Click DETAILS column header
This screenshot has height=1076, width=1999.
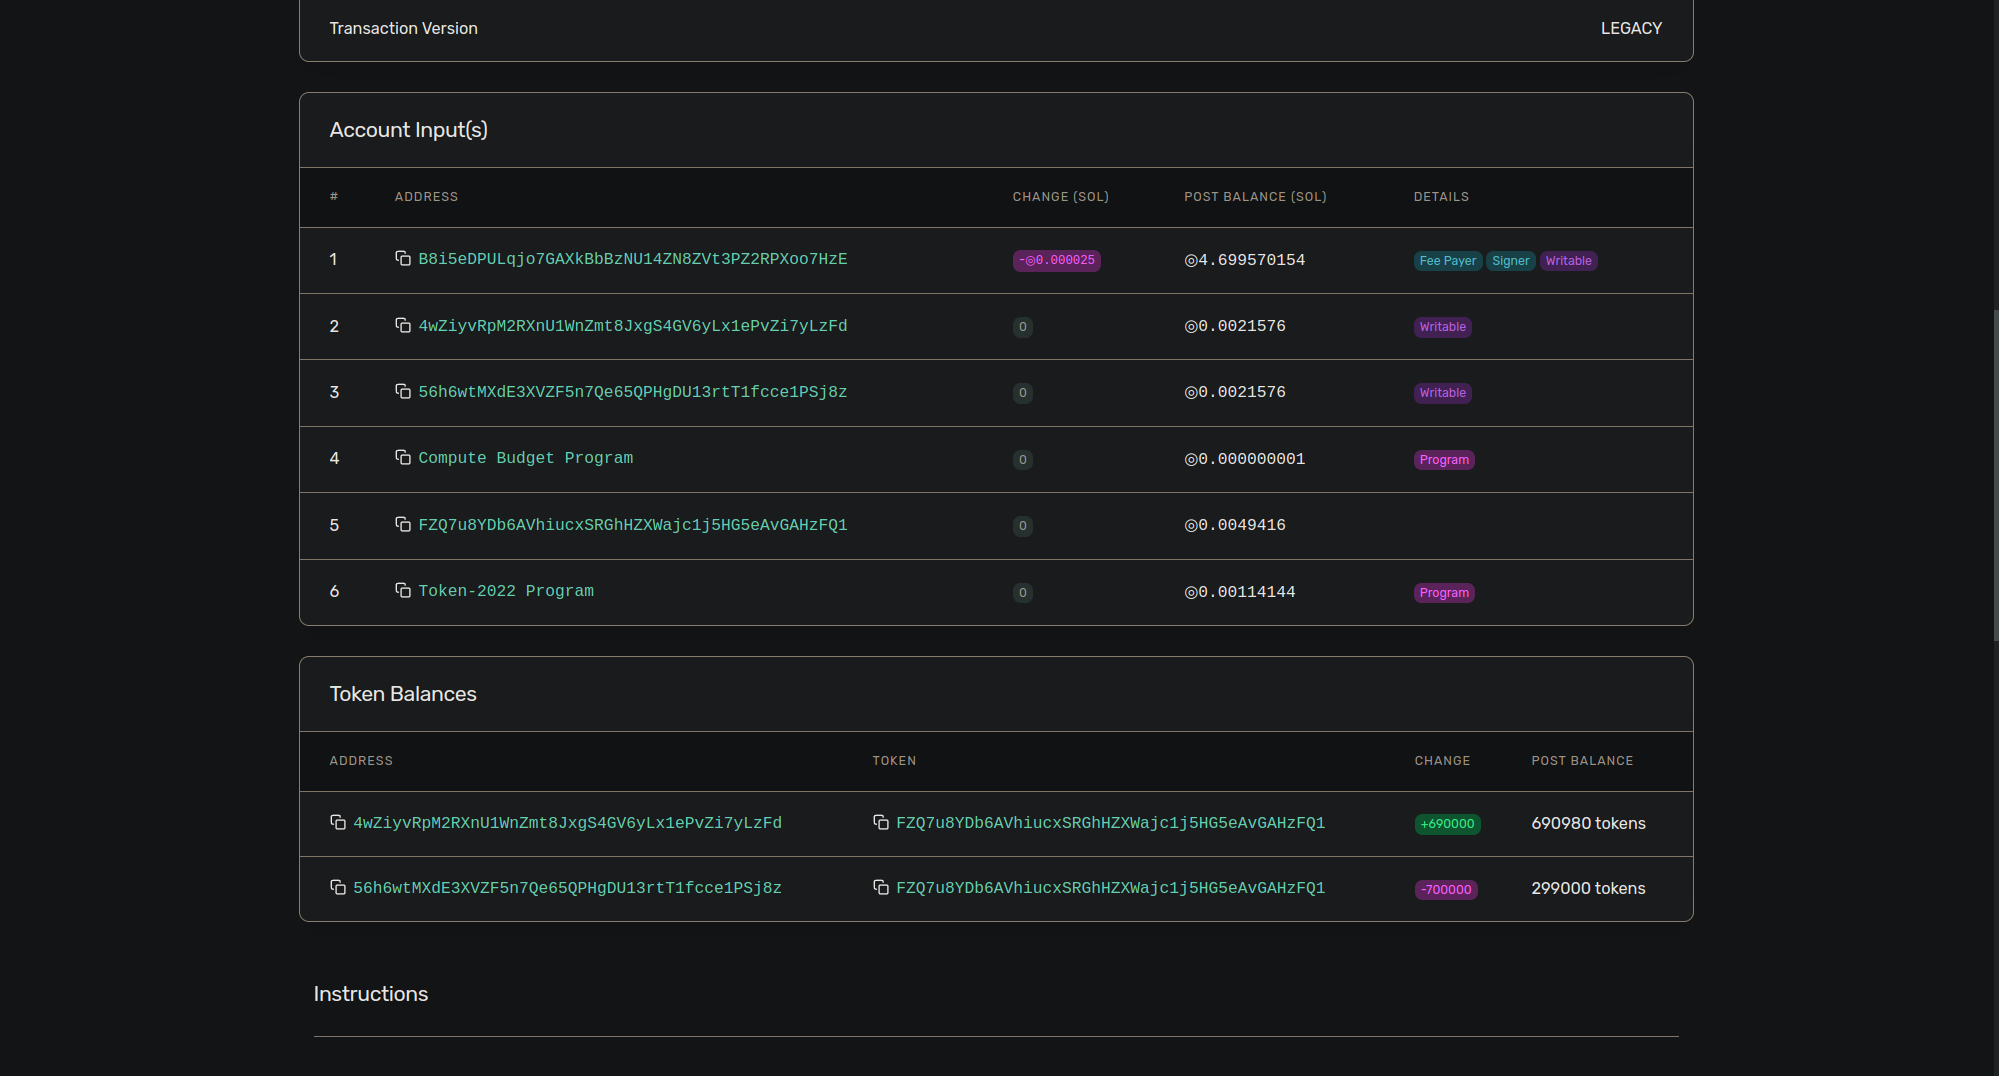1442,197
